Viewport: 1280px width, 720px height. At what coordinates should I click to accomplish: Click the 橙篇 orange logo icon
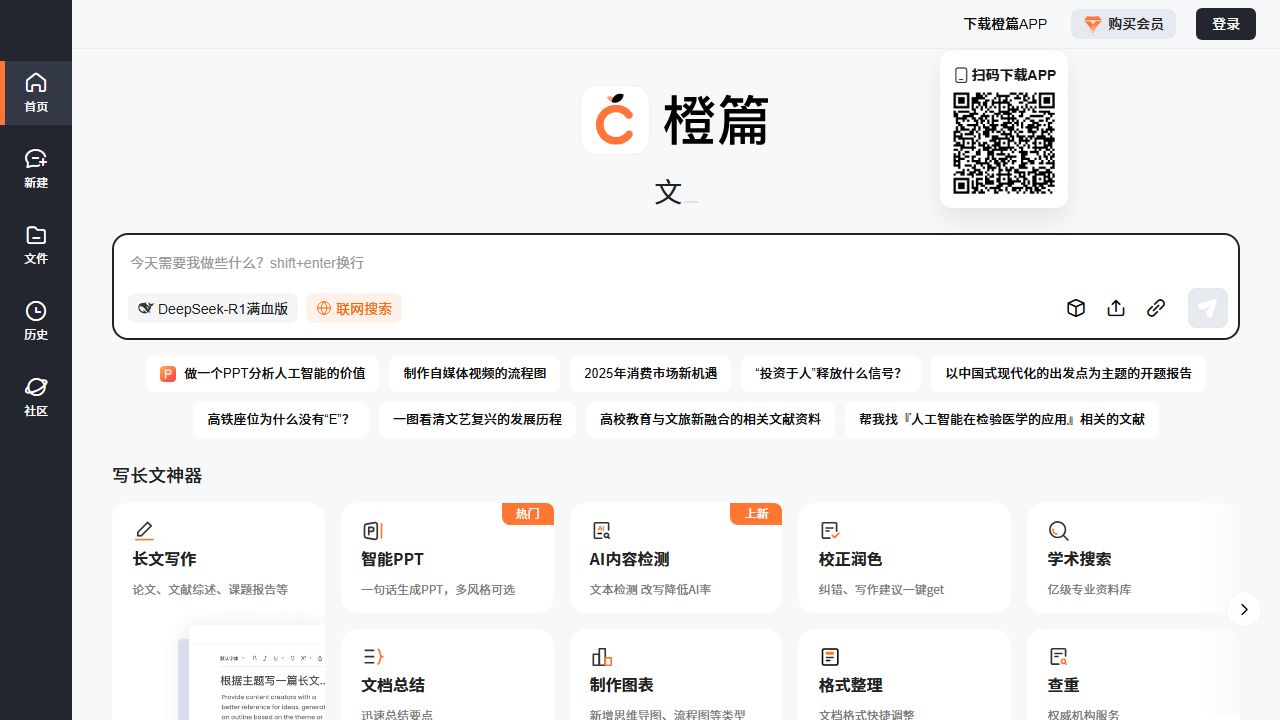(615, 120)
